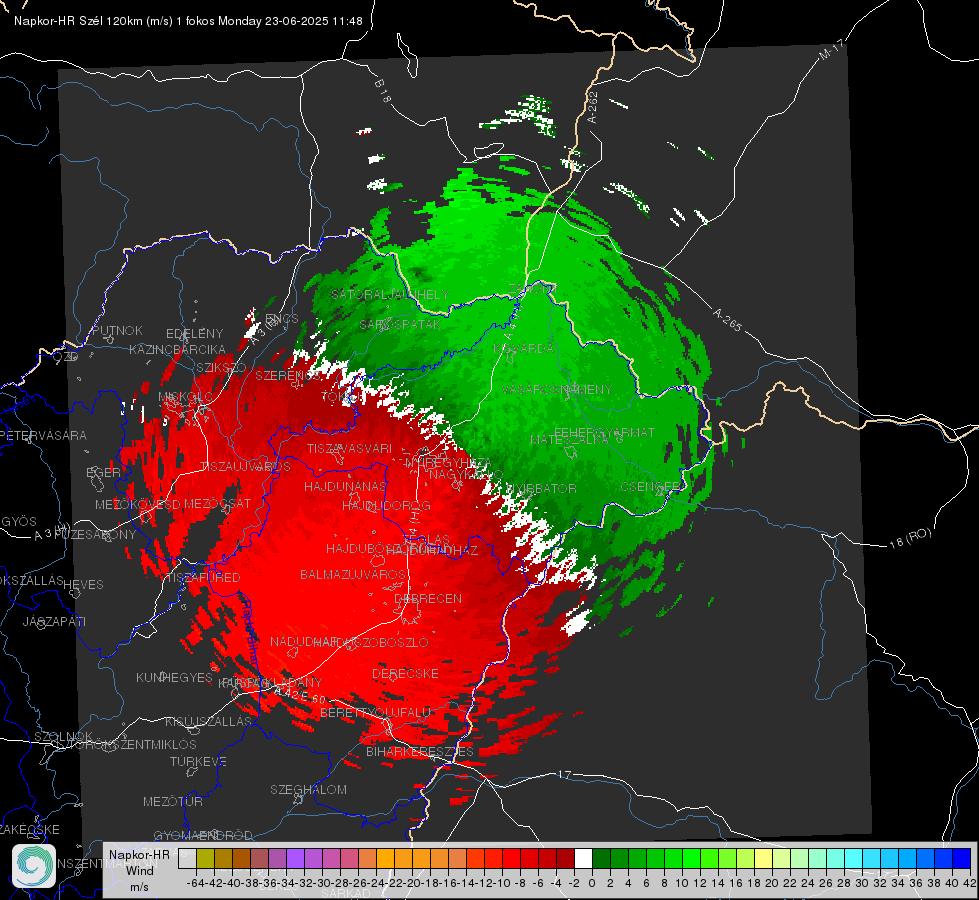This screenshot has height=900, width=979.
Task: Pick the dark blue swatch at the legend's right end
Action: click(962, 859)
